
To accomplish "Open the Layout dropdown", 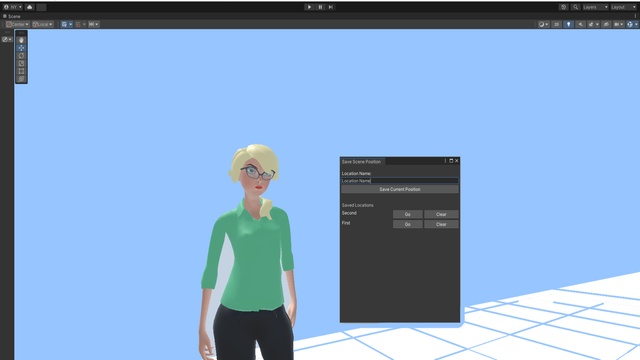I will click(x=623, y=7).
